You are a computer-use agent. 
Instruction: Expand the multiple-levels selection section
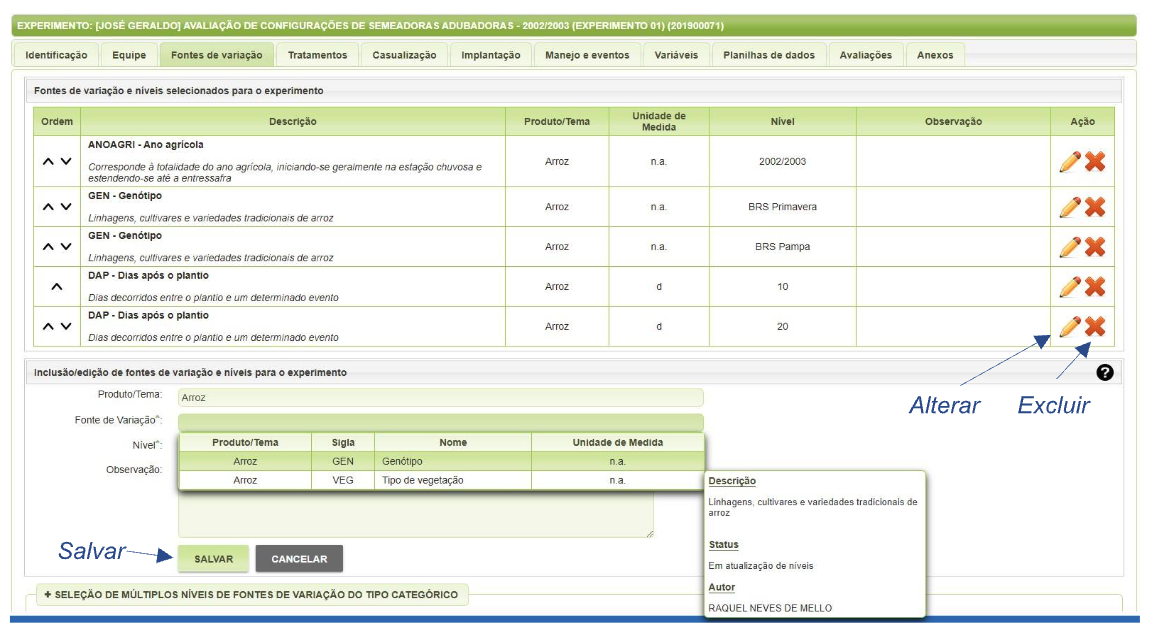pyautogui.click(x=251, y=594)
